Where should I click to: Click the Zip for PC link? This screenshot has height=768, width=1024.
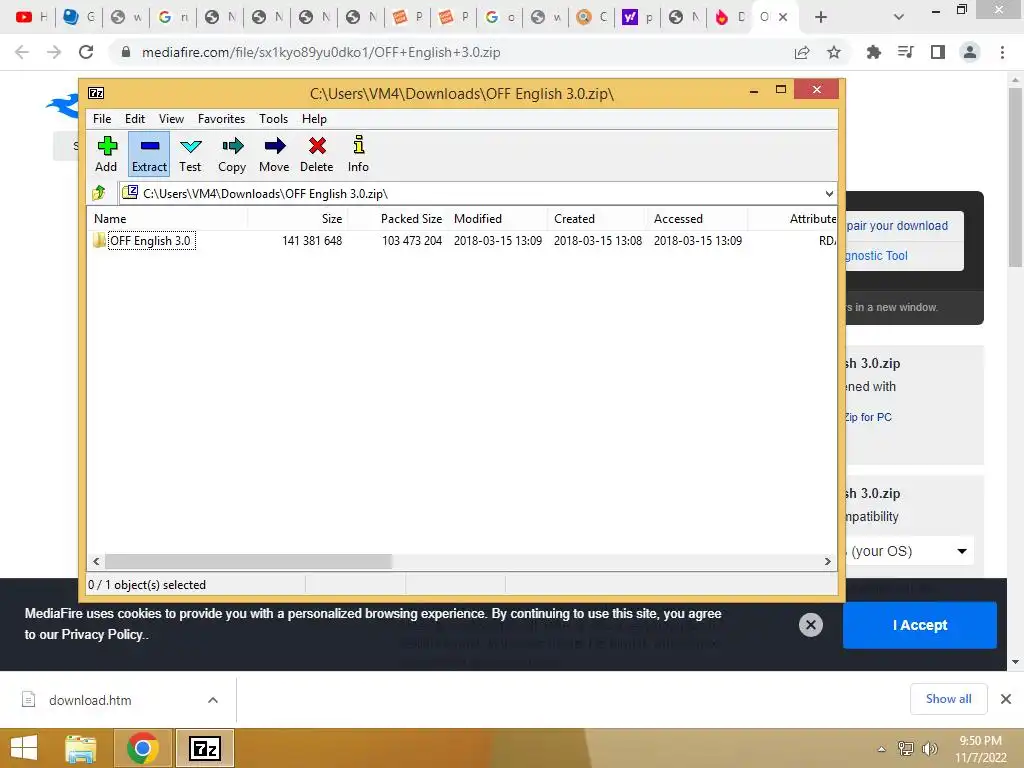click(868, 417)
